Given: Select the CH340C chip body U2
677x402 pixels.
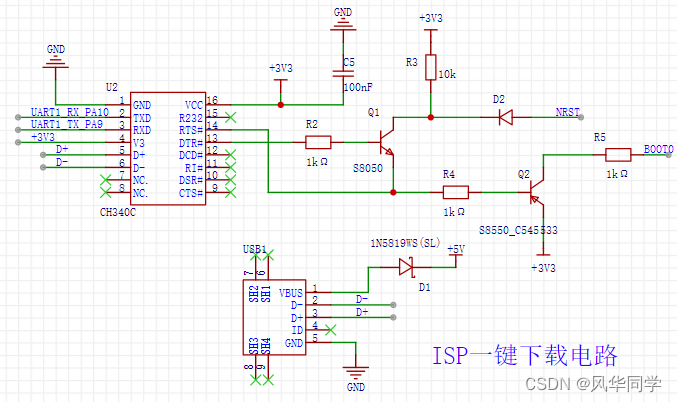Looking at the screenshot, I should coord(168,149).
